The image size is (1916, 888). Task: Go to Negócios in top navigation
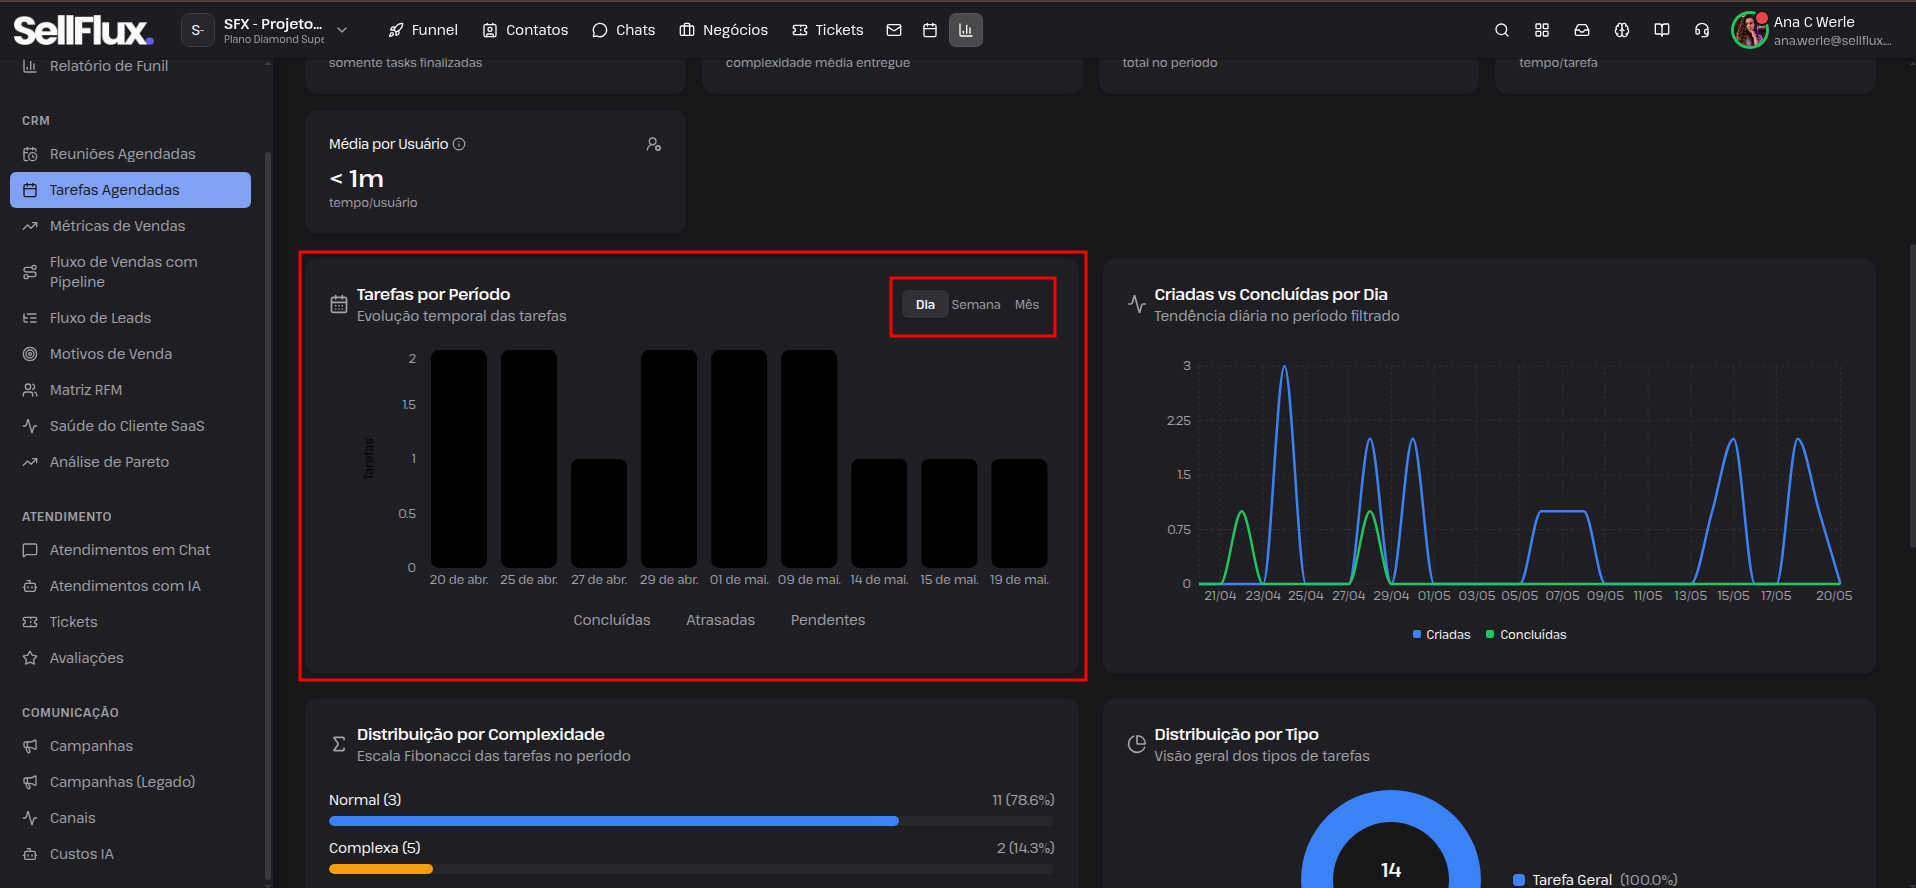[724, 30]
